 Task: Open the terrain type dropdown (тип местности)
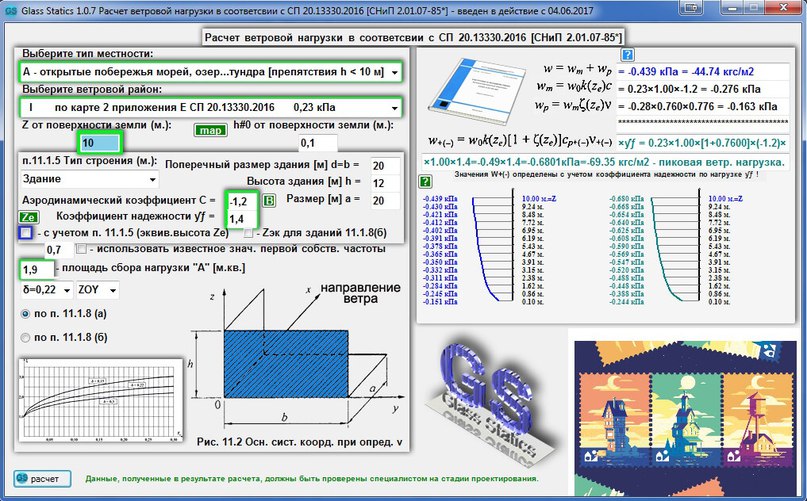[x=210, y=72]
